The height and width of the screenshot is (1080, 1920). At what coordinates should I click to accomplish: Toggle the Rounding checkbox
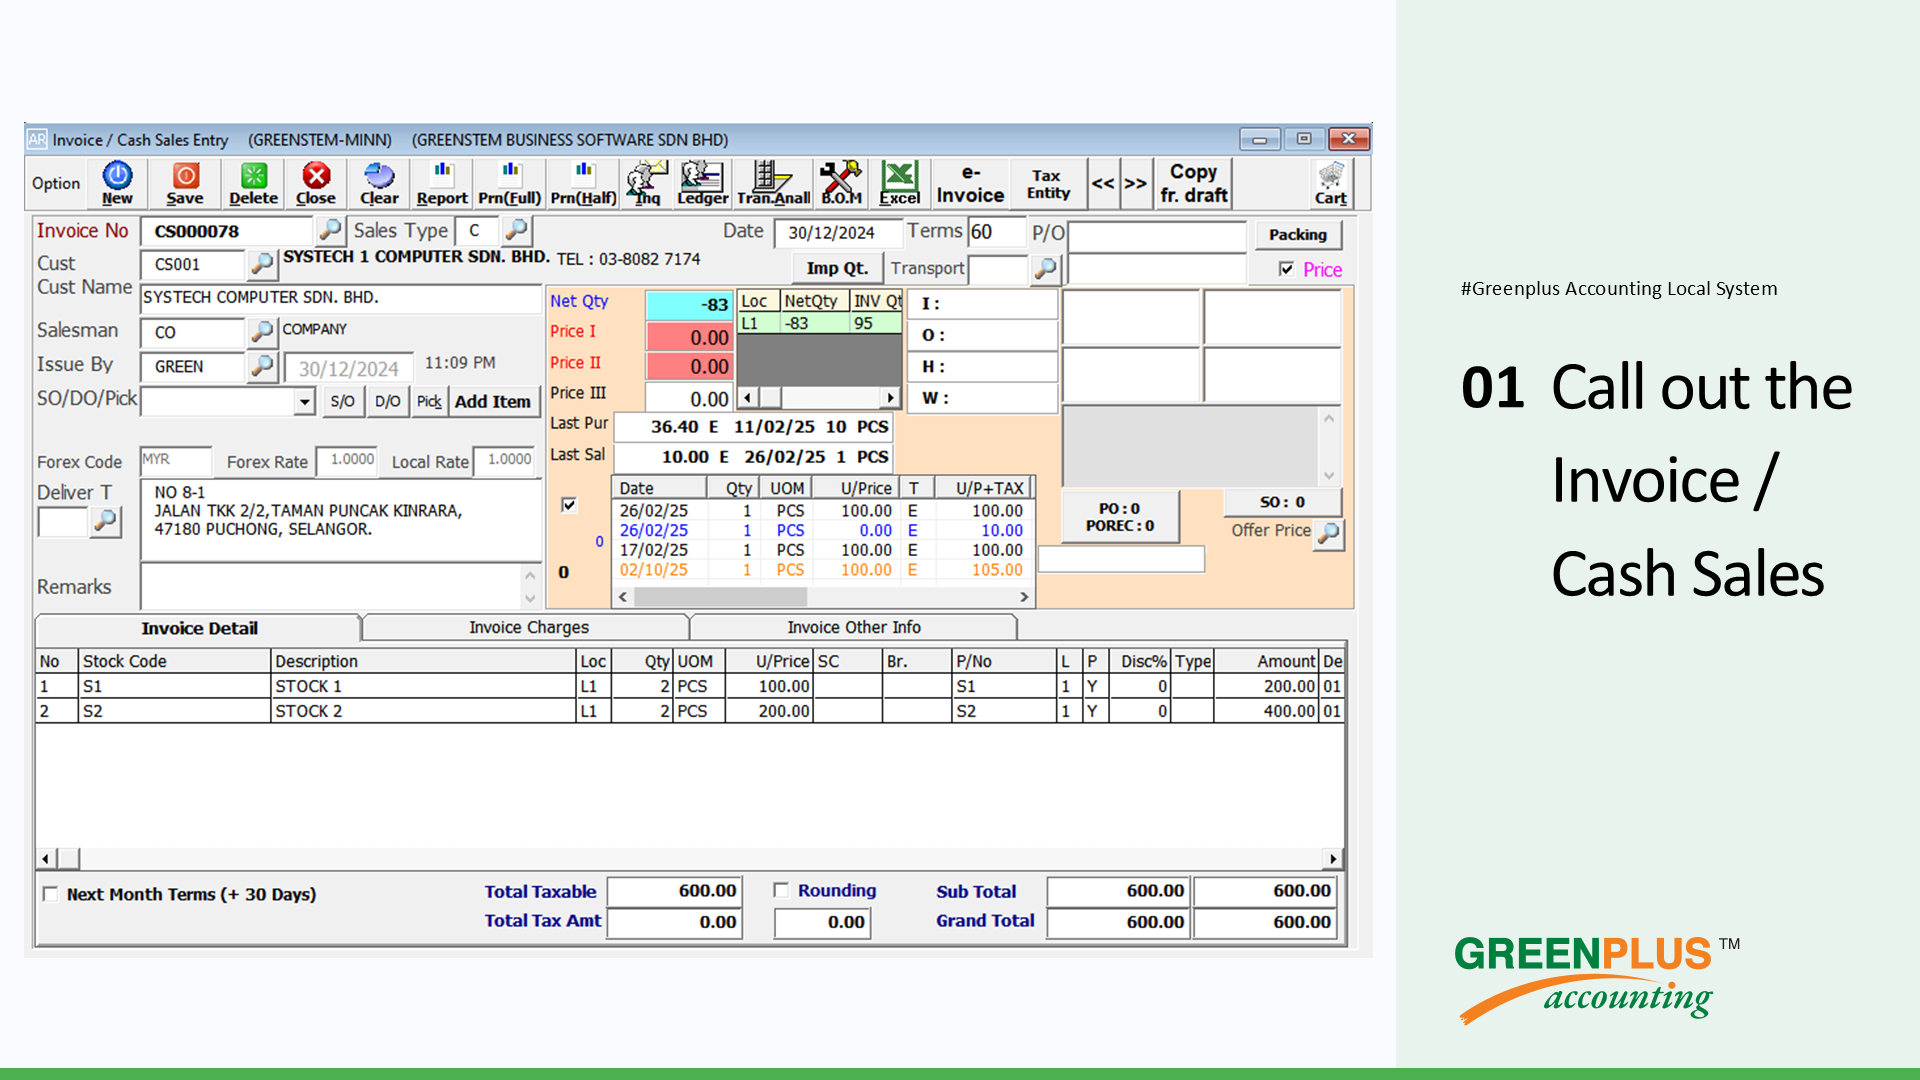[781, 890]
